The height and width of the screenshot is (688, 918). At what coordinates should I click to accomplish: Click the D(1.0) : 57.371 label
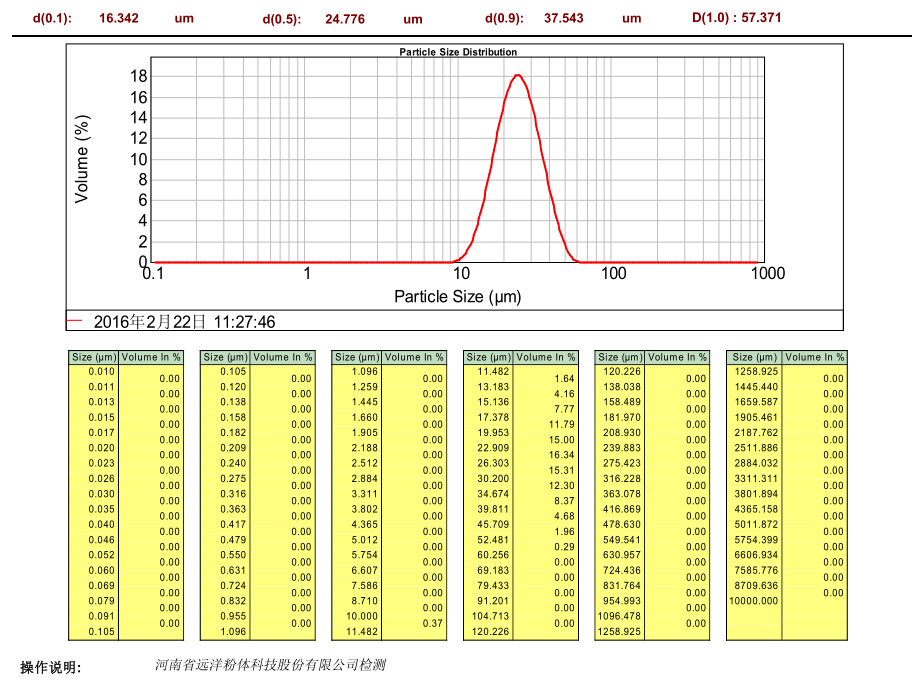click(x=737, y=18)
